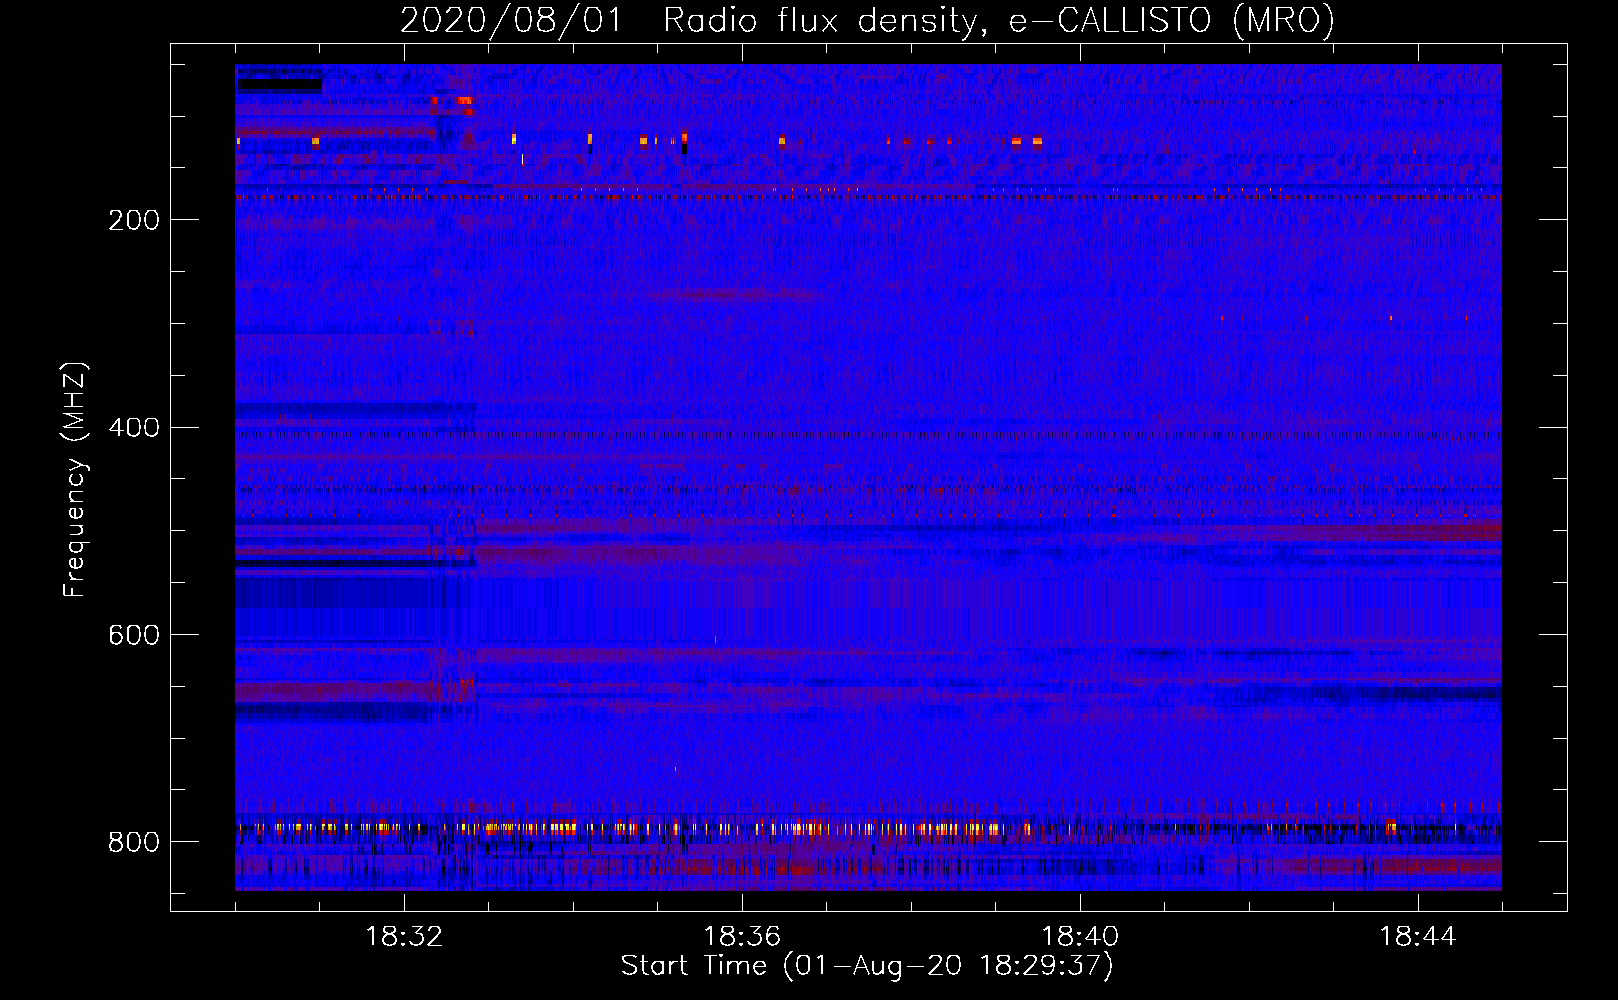Click the 200 frequency tick label
1618x1000 pixels.
tap(133, 220)
